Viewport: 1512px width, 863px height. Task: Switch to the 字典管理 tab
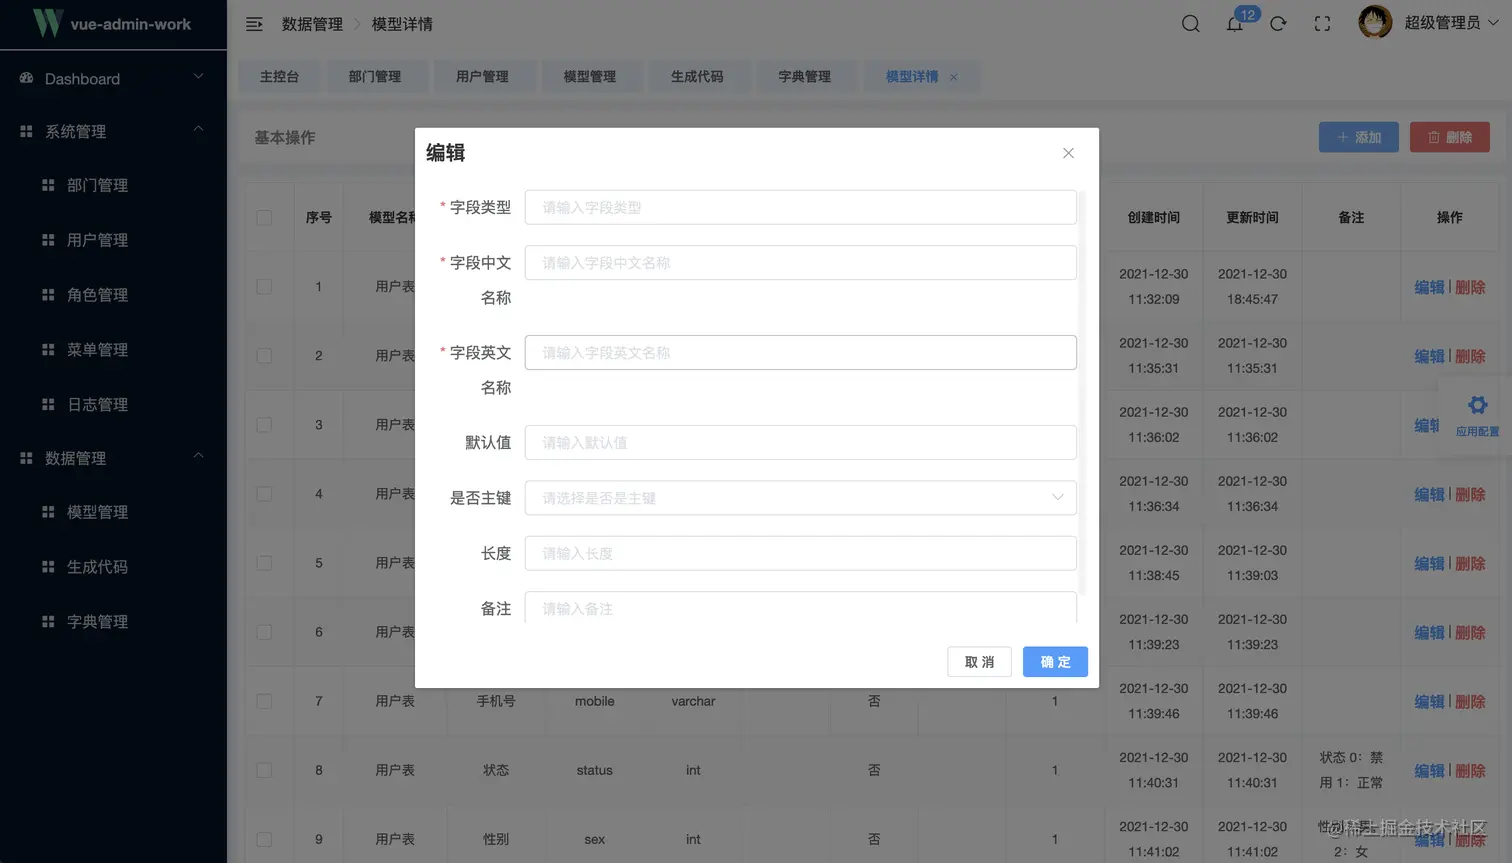pyautogui.click(x=805, y=75)
